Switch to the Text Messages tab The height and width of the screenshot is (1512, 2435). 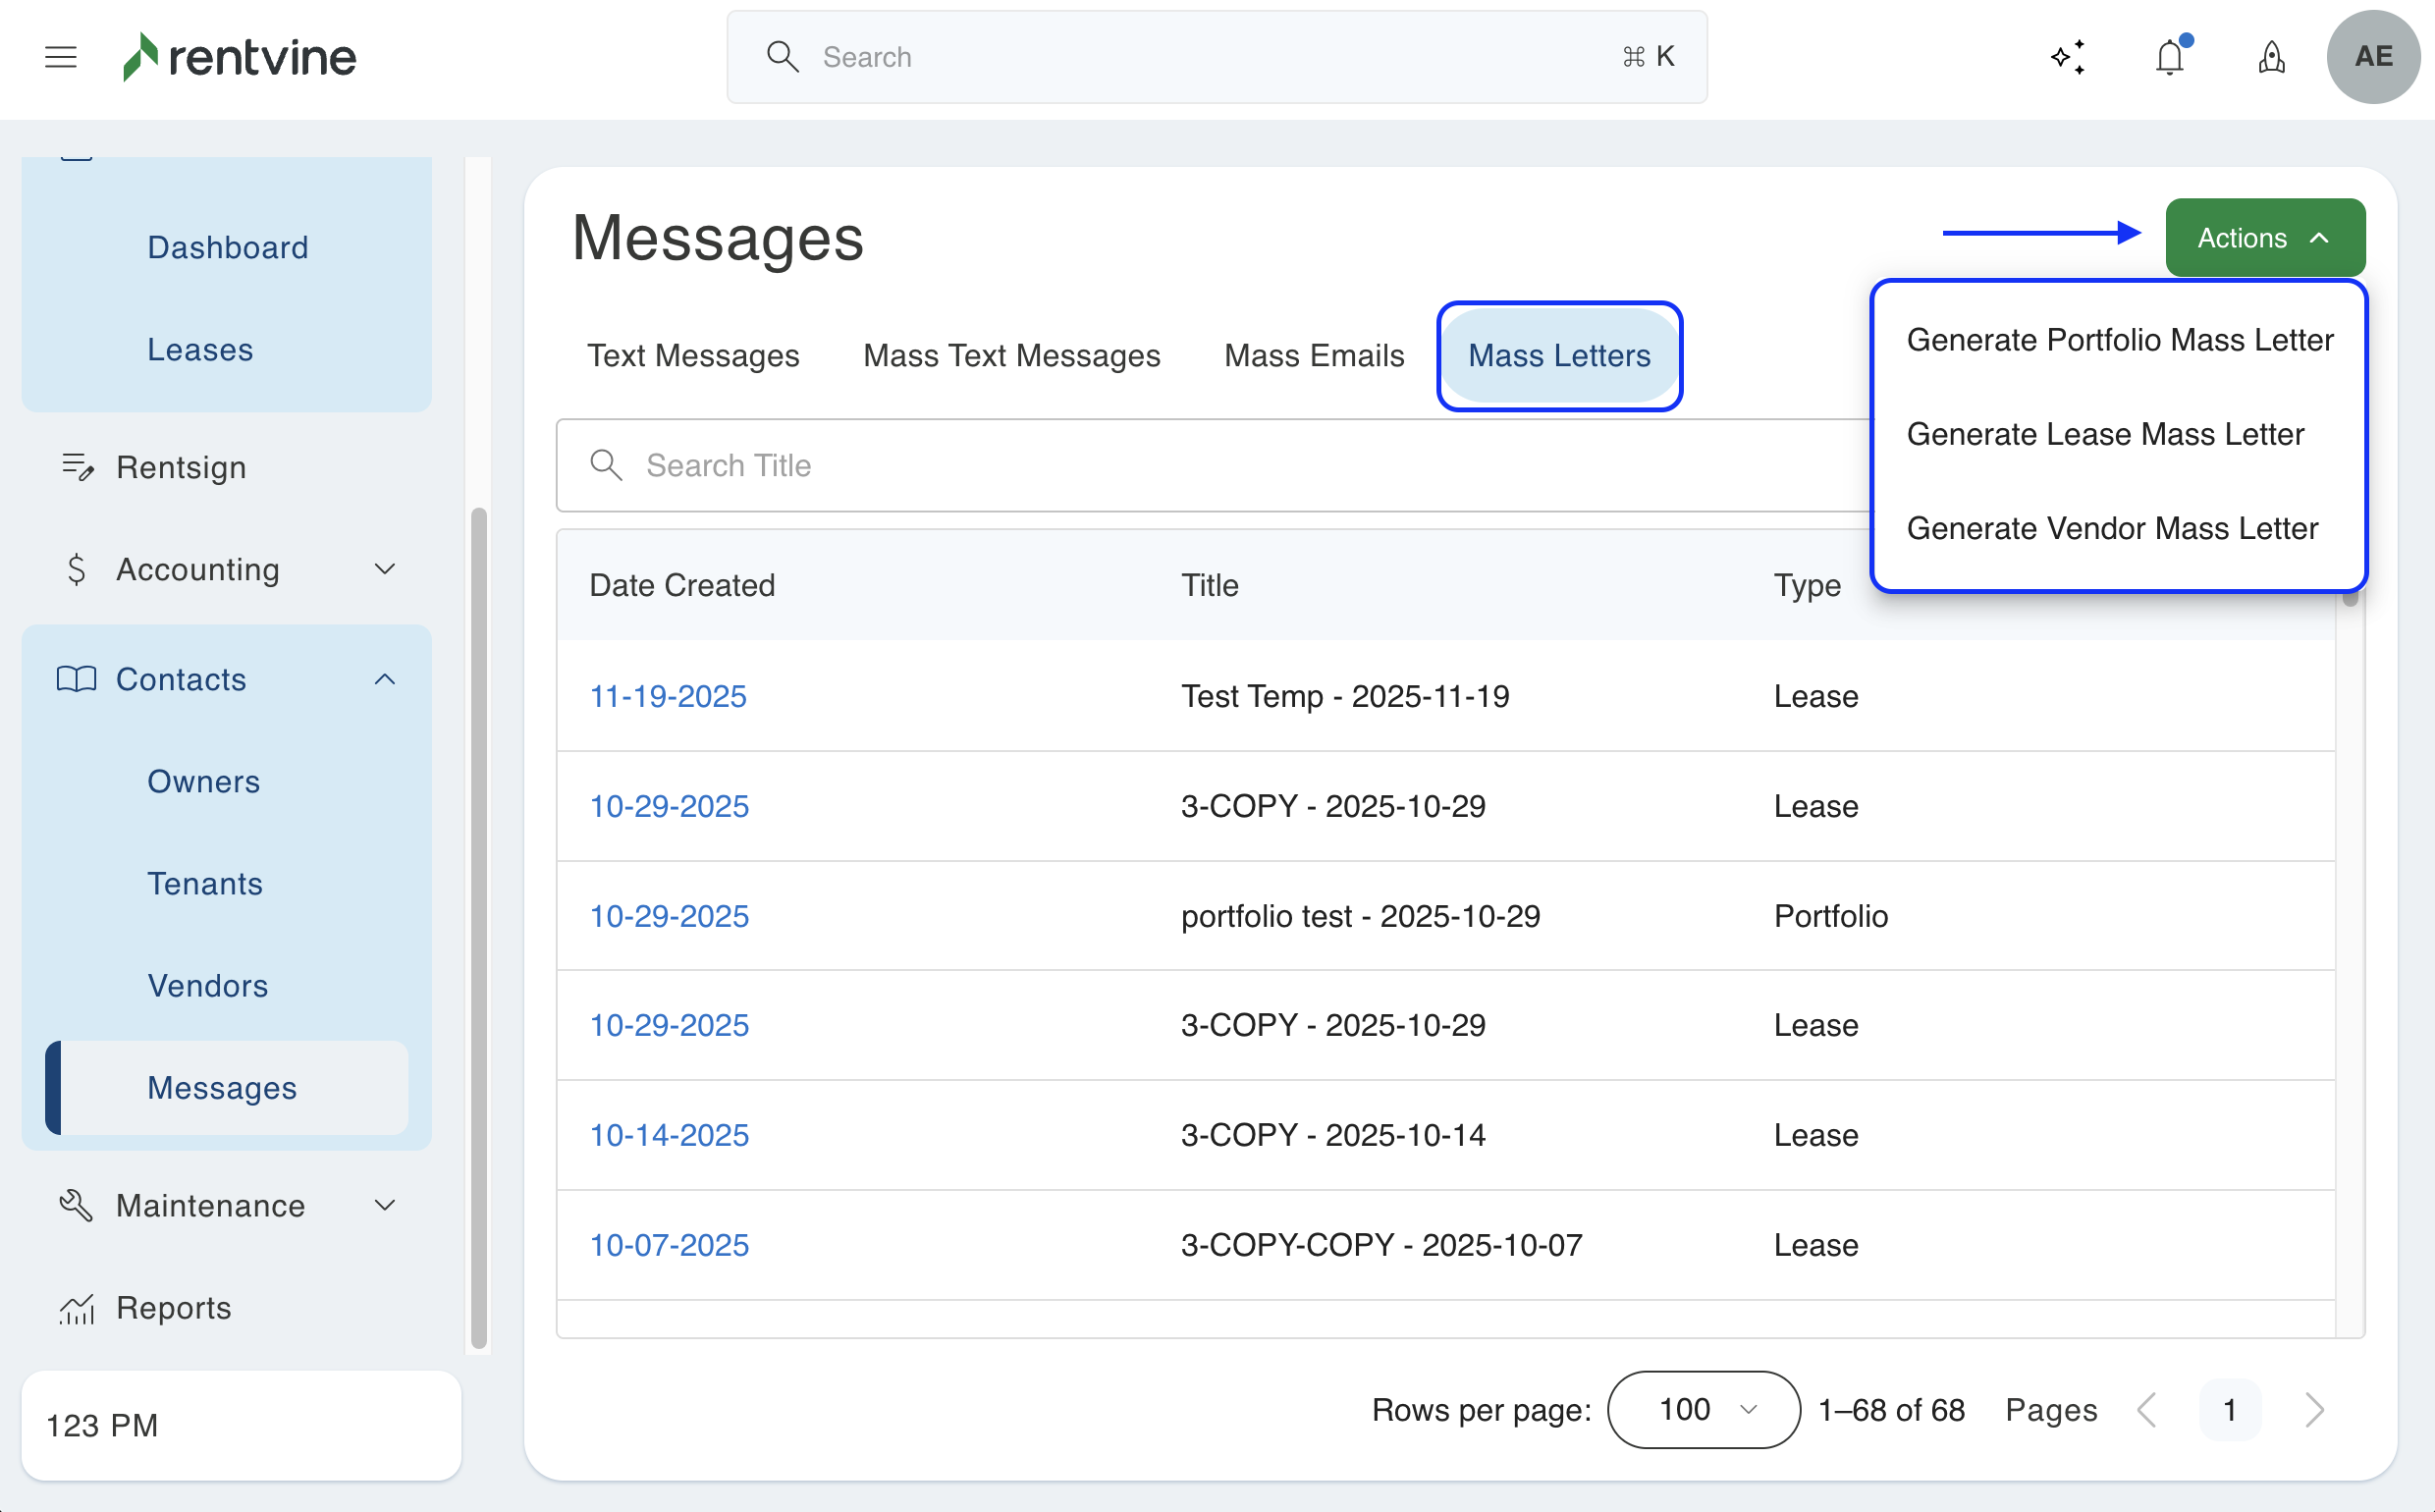tap(692, 355)
